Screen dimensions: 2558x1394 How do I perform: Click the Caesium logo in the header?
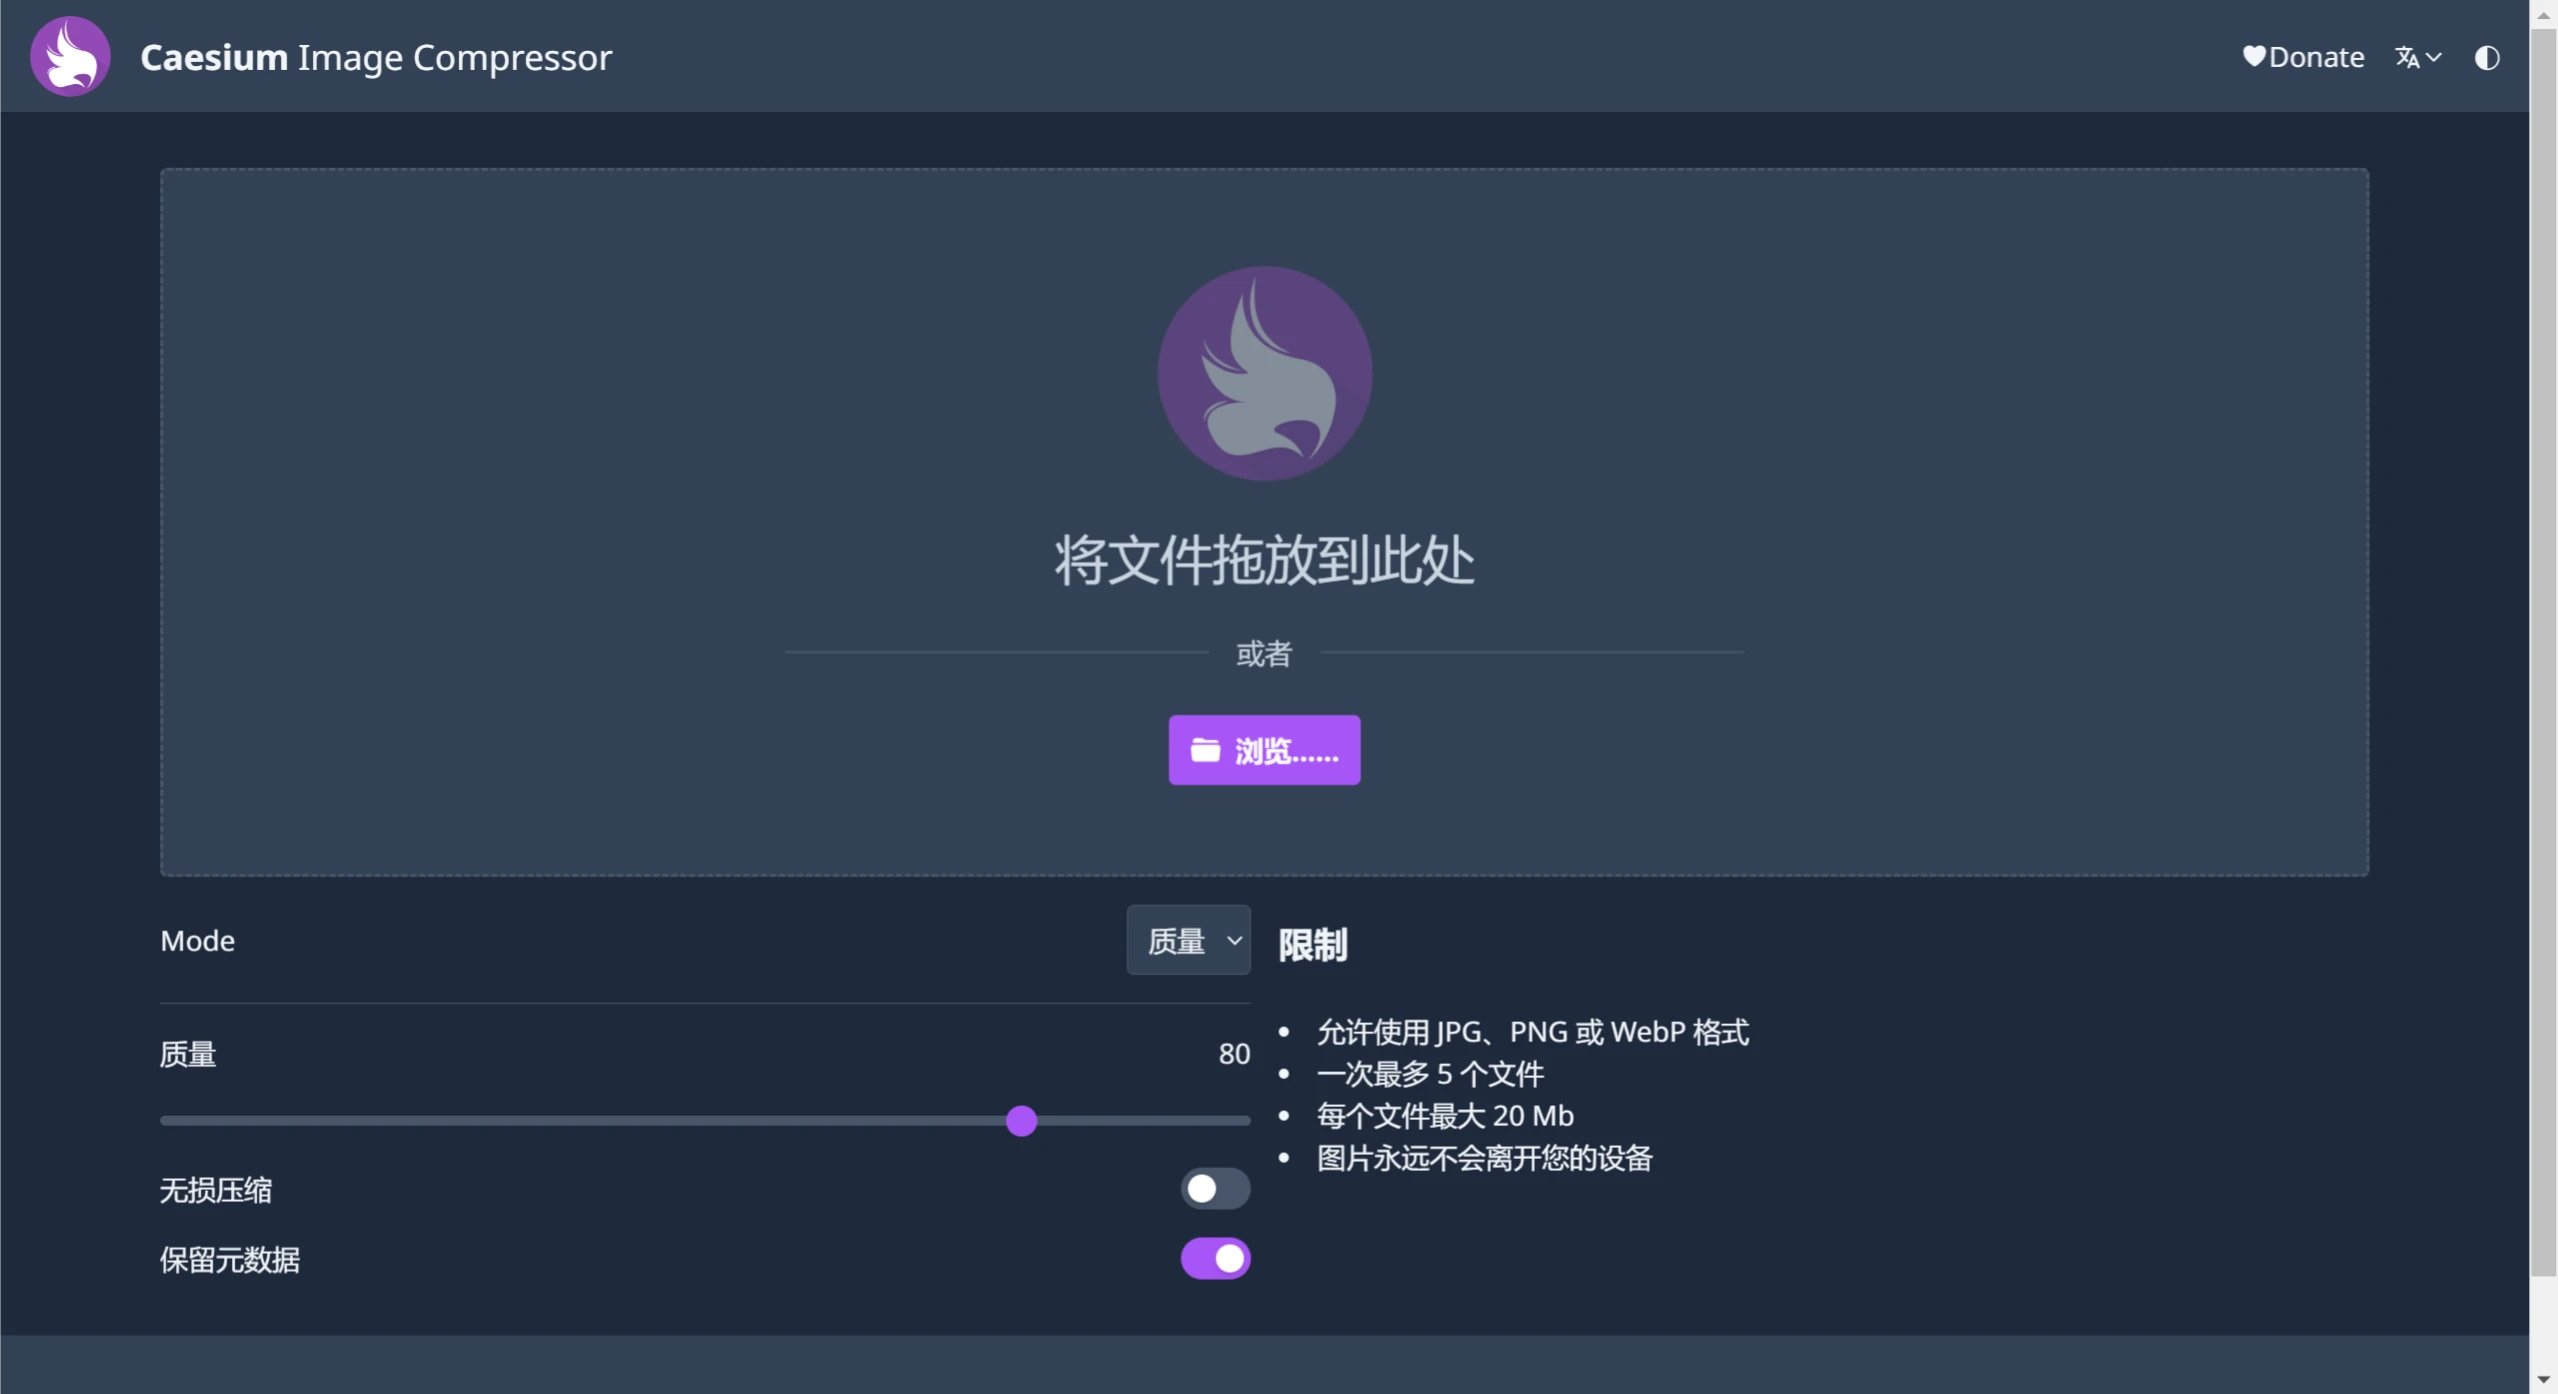(69, 56)
